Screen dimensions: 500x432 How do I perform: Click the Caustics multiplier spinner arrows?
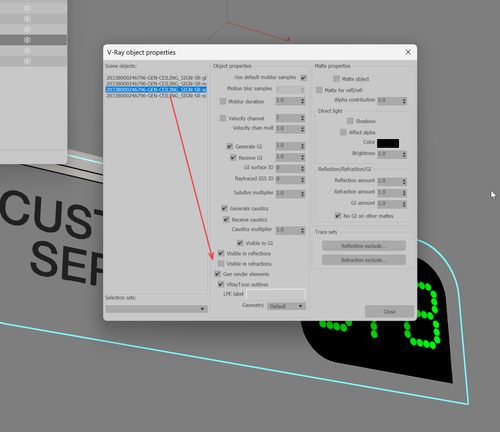click(x=303, y=230)
